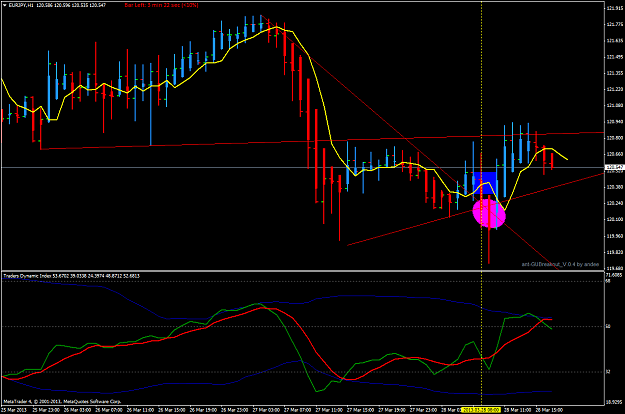Click the current price label 120.547 on axis
Viewport: 625px width, 414px height.
point(613,167)
